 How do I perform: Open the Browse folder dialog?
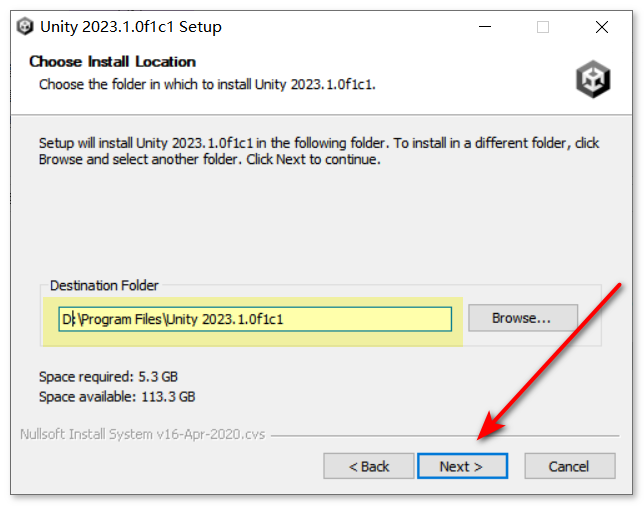click(x=523, y=318)
